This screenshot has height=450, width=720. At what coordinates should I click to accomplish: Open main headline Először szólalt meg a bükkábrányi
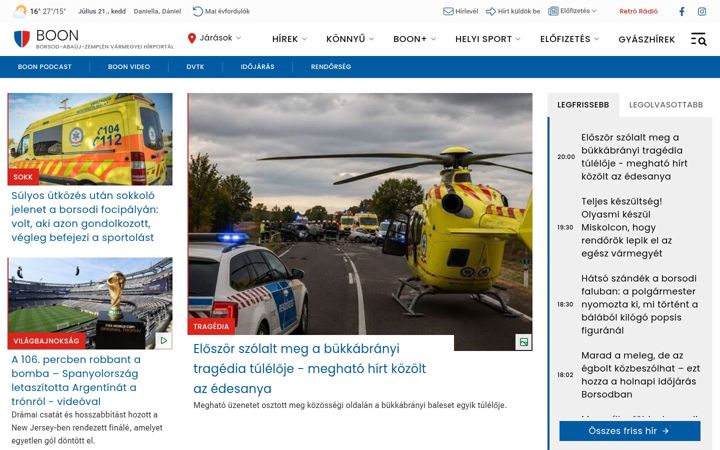(x=309, y=368)
